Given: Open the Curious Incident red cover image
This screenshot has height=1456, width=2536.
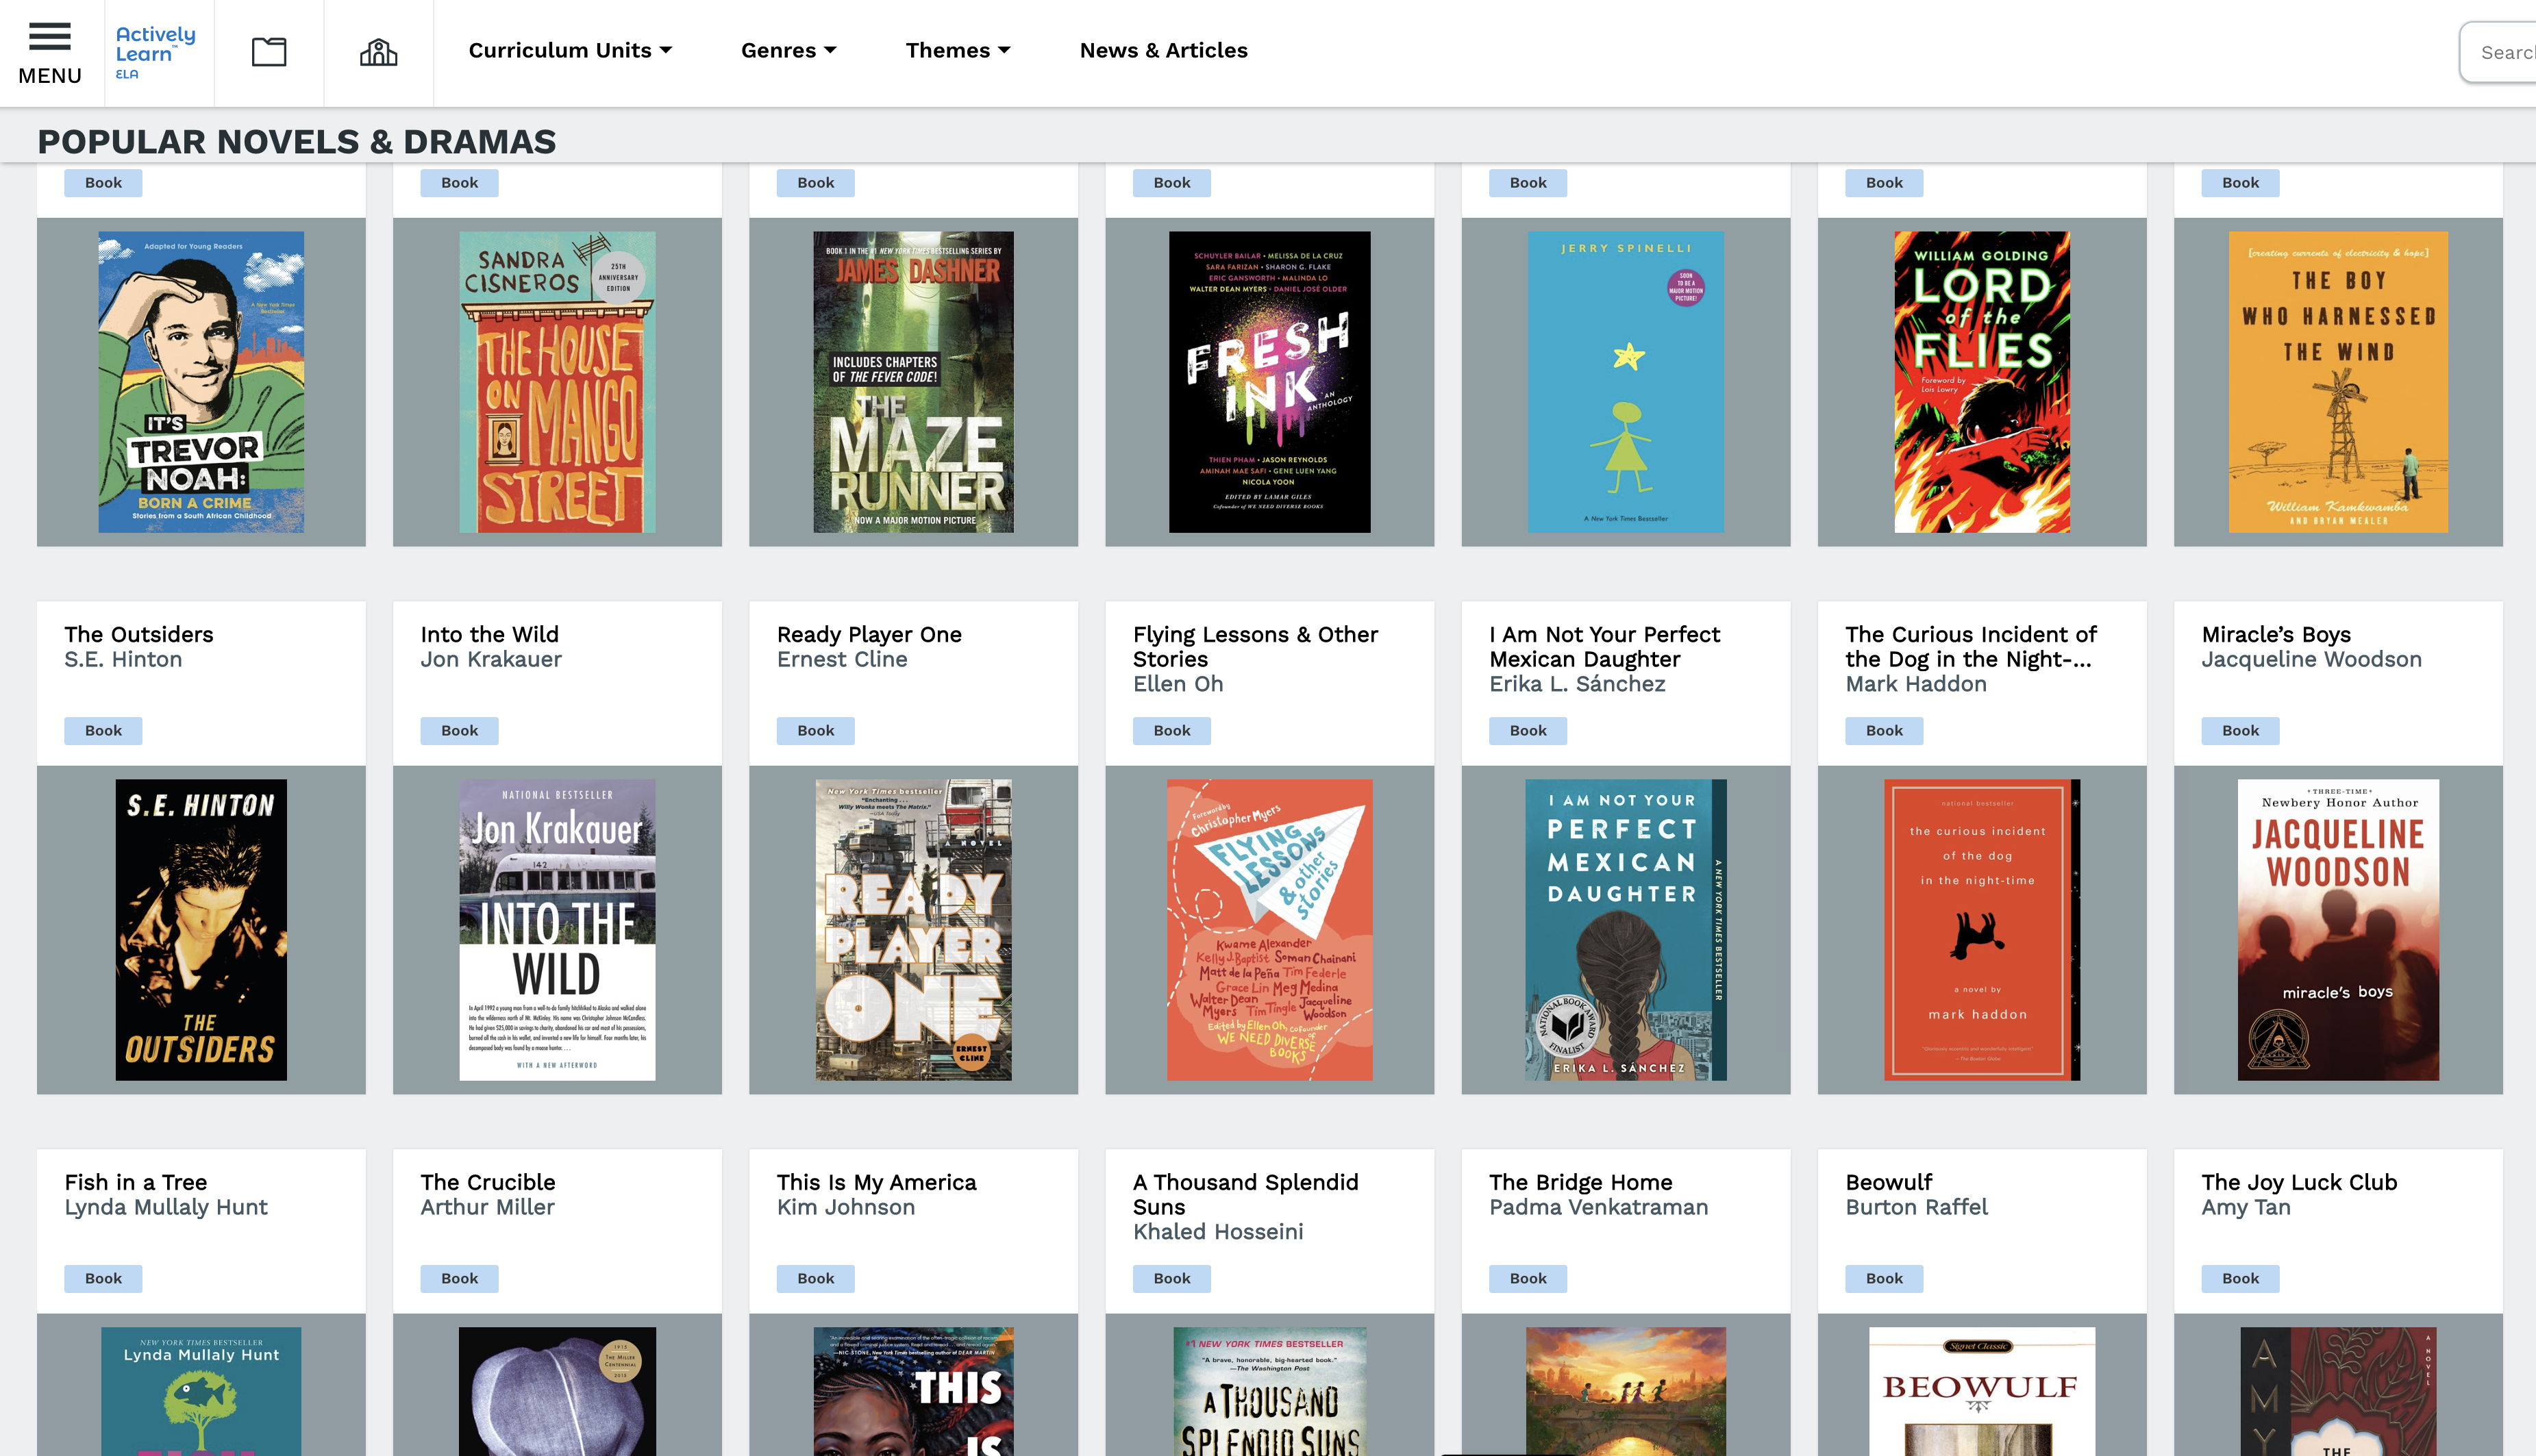Looking at the screenshot, I should (x=1981, y=930).
